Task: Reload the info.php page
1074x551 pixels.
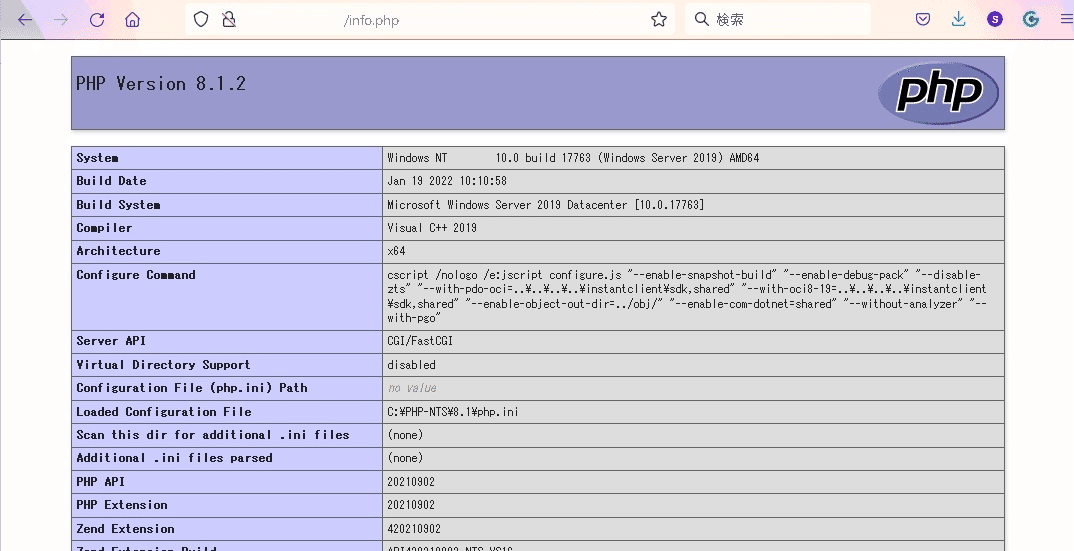Action: 97,20
